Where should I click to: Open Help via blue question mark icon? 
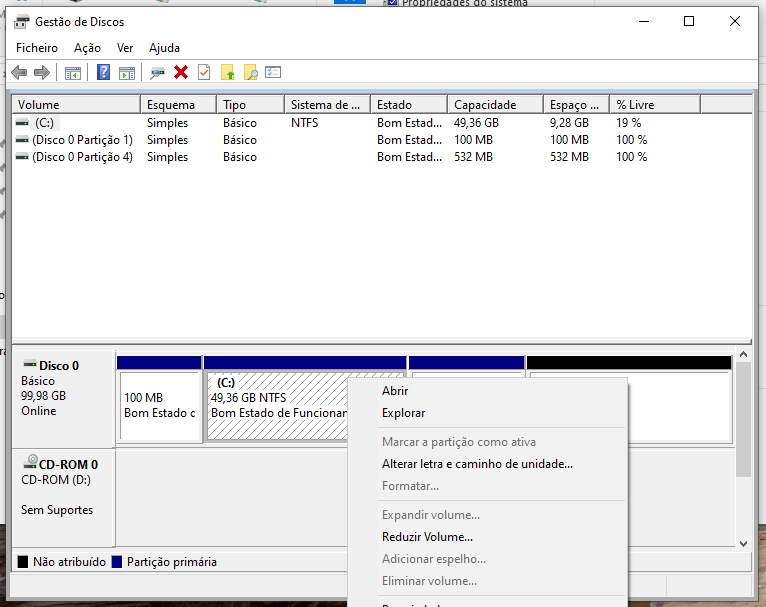[103, 72]
